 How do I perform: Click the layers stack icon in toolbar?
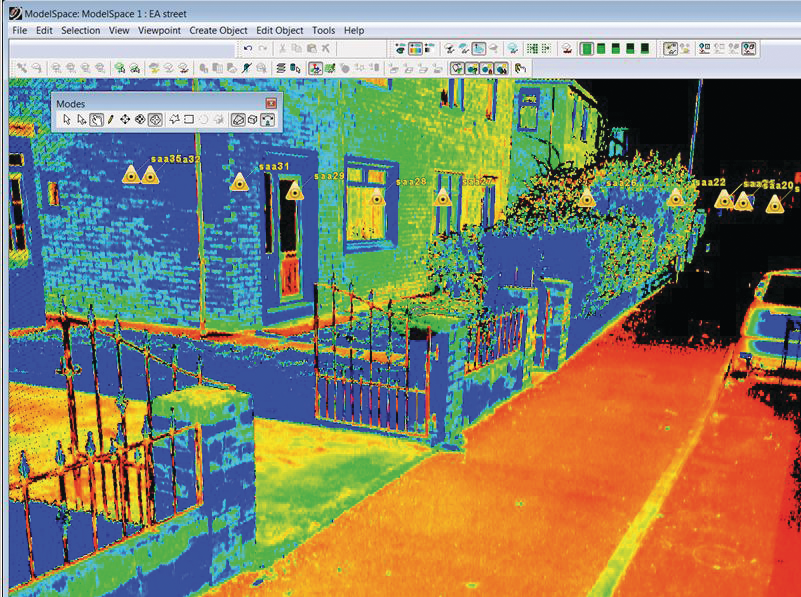tap(281, 68)
